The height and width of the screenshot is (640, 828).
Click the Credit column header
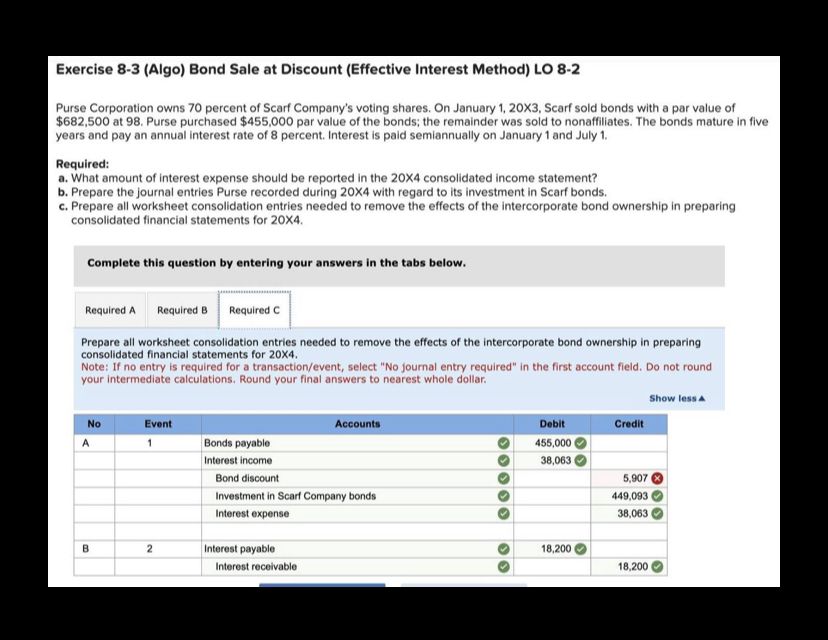[x=629, y=424]
